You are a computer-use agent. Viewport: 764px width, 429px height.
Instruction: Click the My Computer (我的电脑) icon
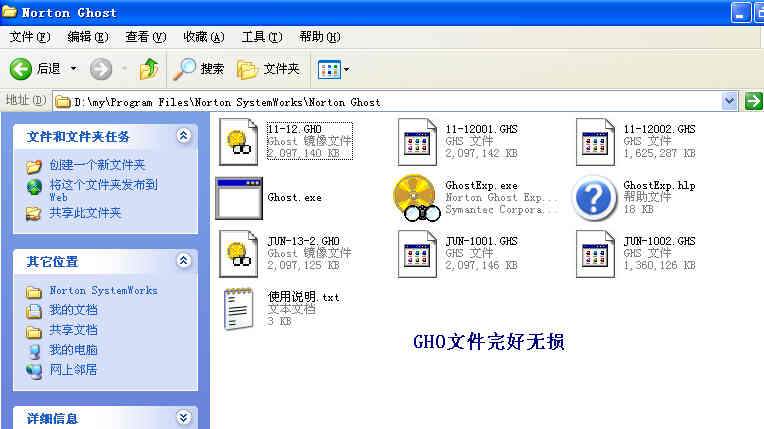34,351
